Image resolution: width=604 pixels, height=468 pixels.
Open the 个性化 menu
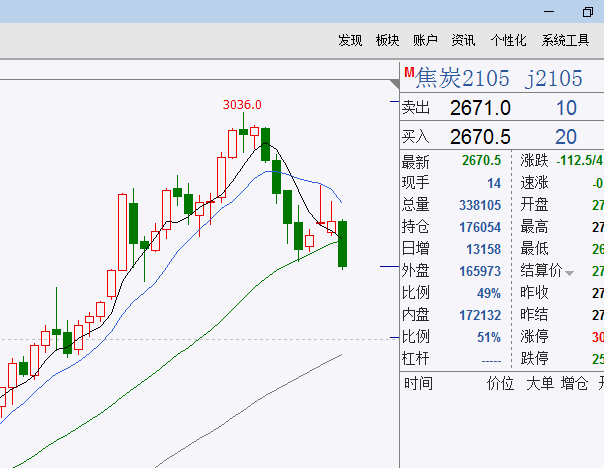[508, 40]
